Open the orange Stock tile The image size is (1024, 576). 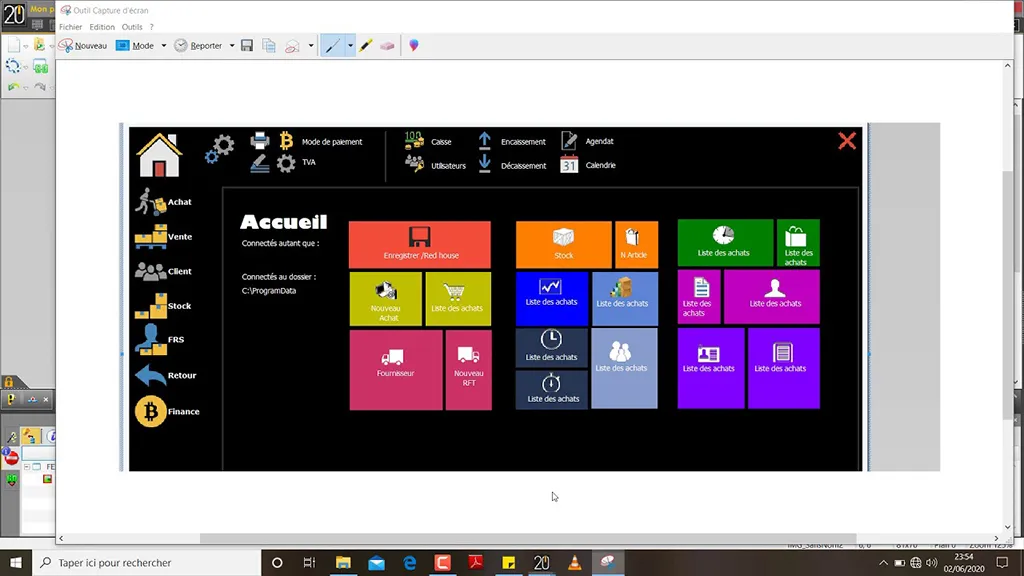pyautogui.click(x=563, y=244)
